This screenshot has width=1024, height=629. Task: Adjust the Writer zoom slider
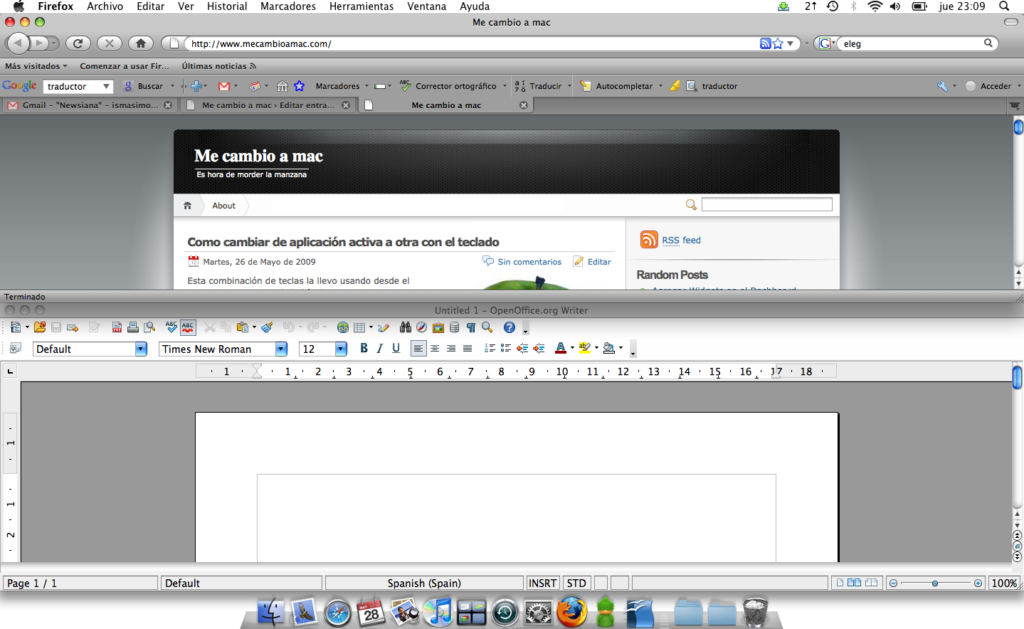(x=935, y=583)
